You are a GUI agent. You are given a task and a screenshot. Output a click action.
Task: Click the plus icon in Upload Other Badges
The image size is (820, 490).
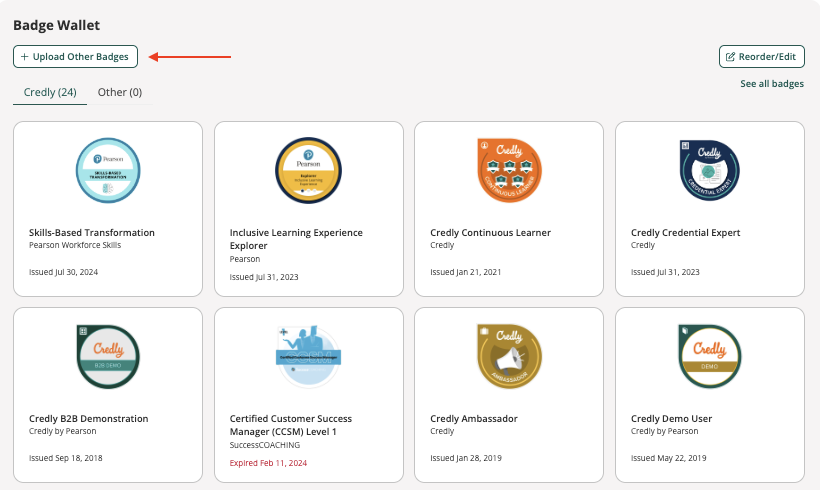[x=24, y=56]
